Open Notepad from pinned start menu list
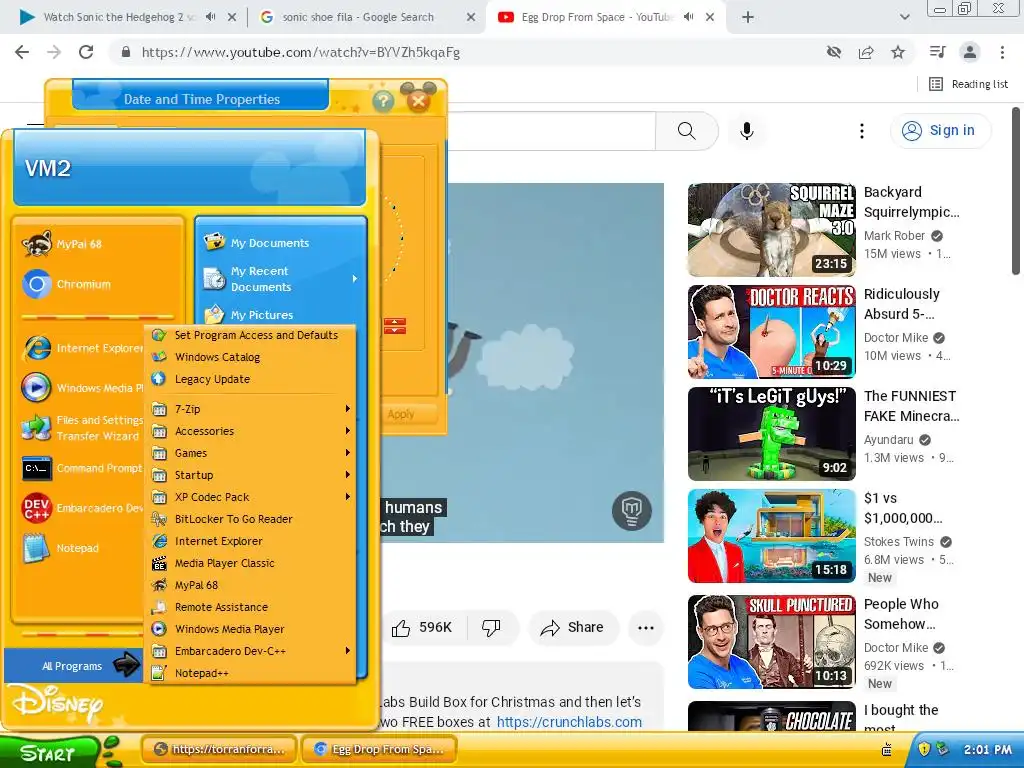Screen dimensions: 1024x768 [61, 548]
